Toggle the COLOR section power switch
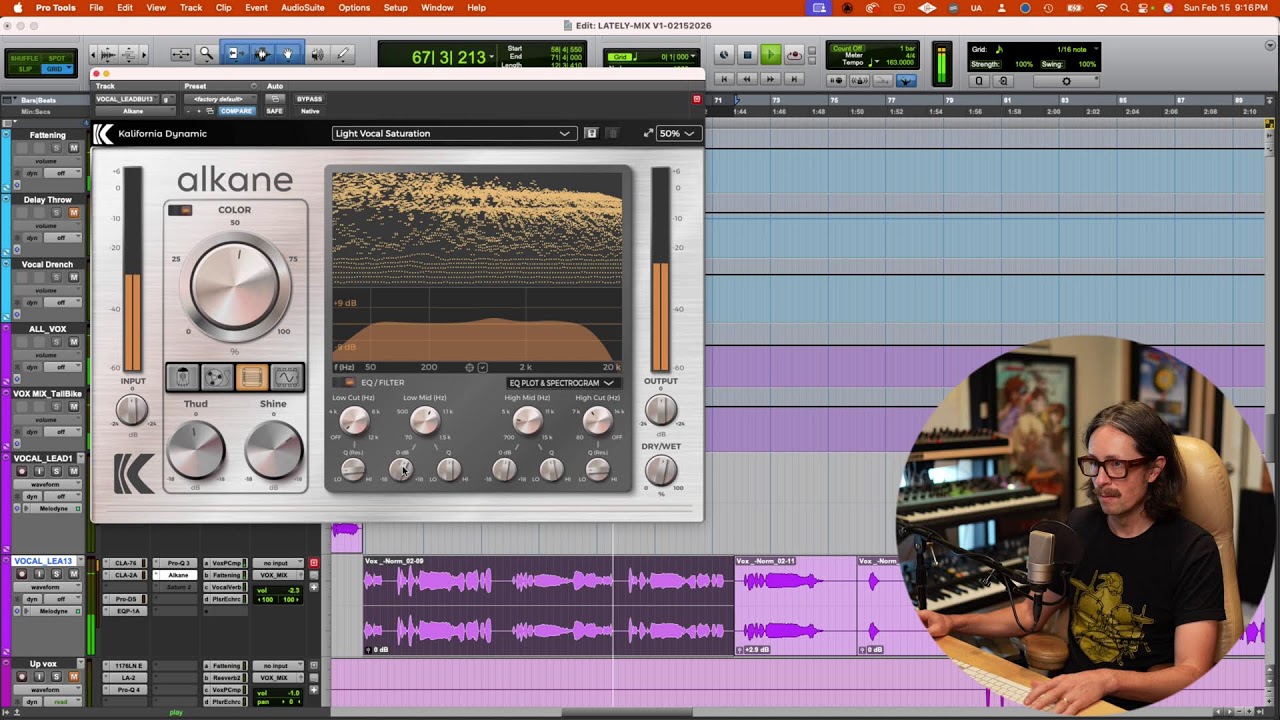This screenshot has height=720, width=1280. pyautogui.click(x=179, y=210)
